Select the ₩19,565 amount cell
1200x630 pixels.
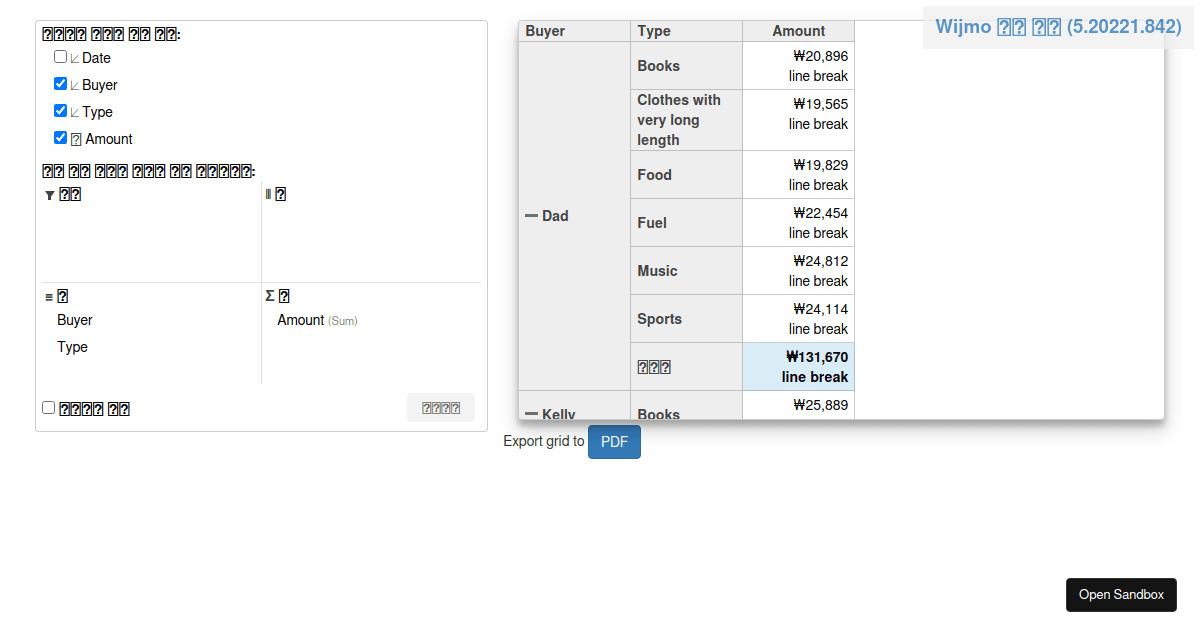click(799, 120)
